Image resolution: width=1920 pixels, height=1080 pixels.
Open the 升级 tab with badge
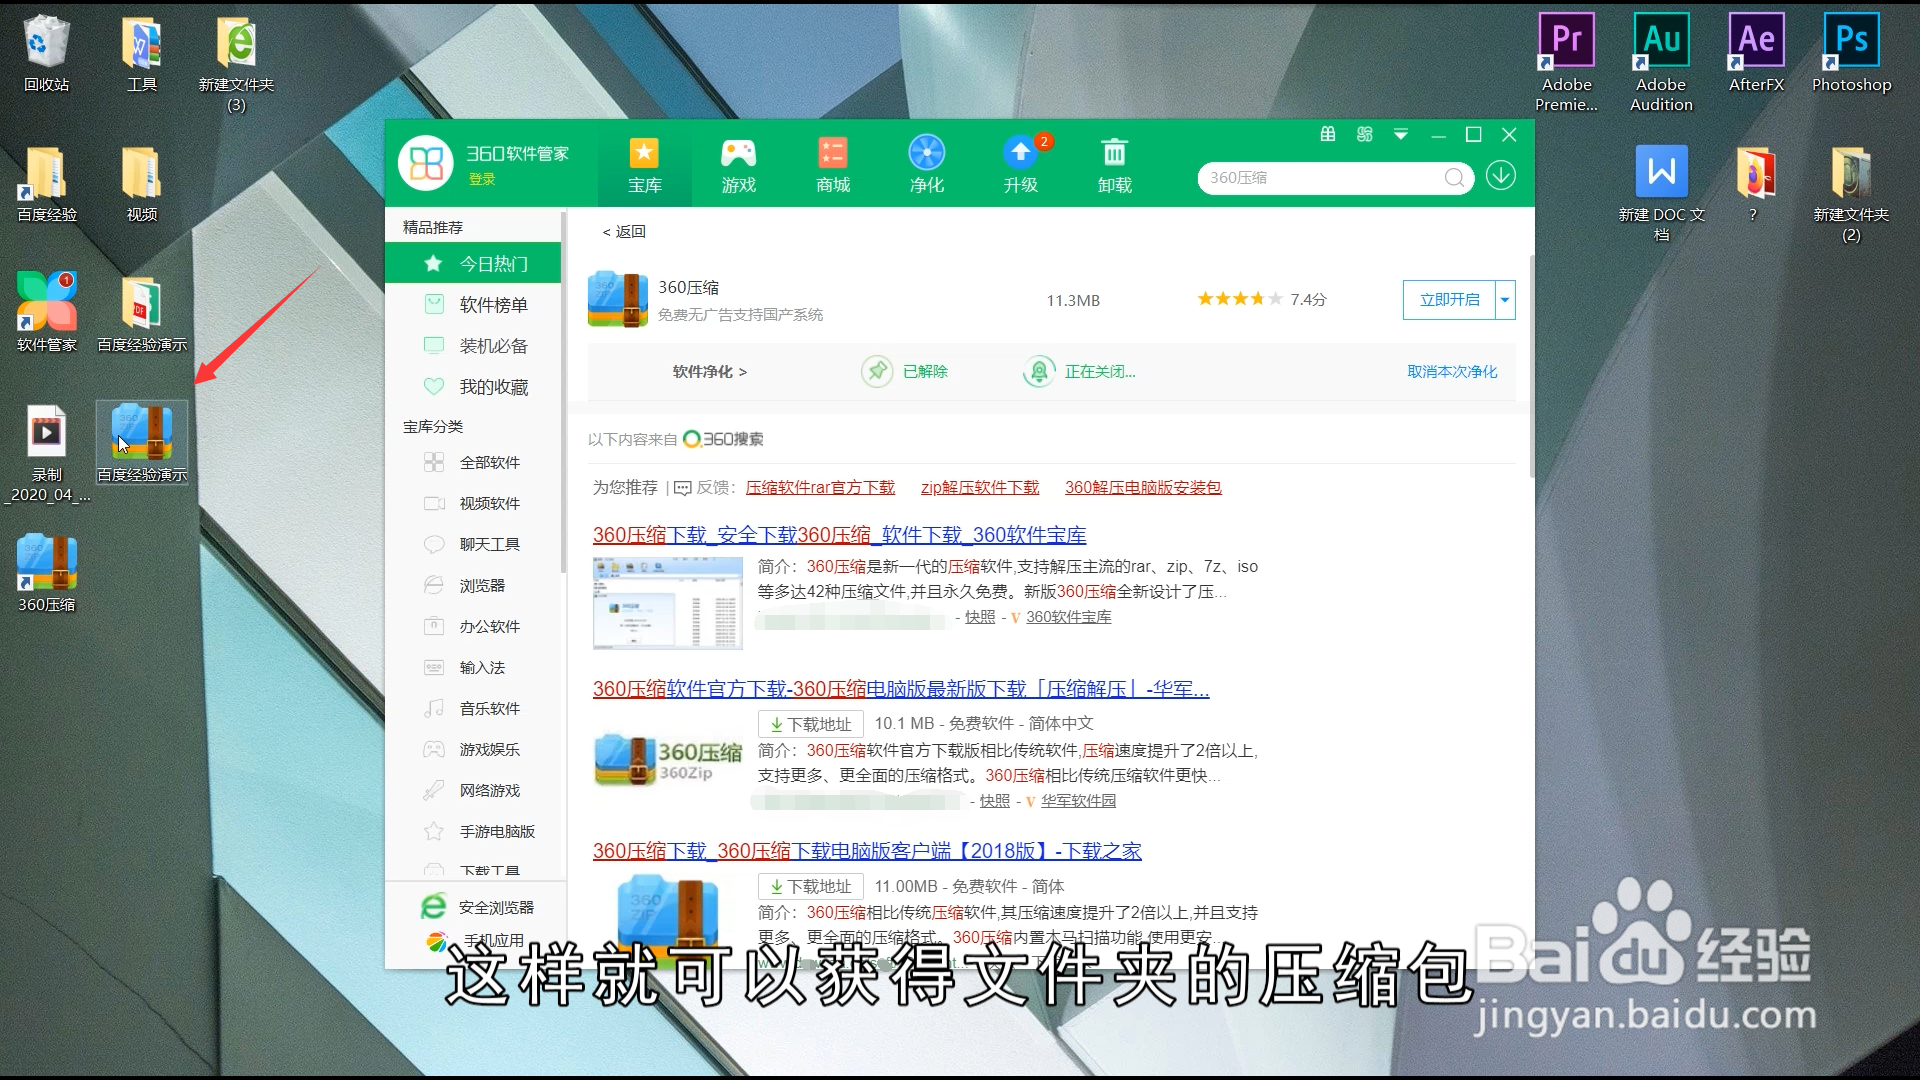tap(1021, 165)
